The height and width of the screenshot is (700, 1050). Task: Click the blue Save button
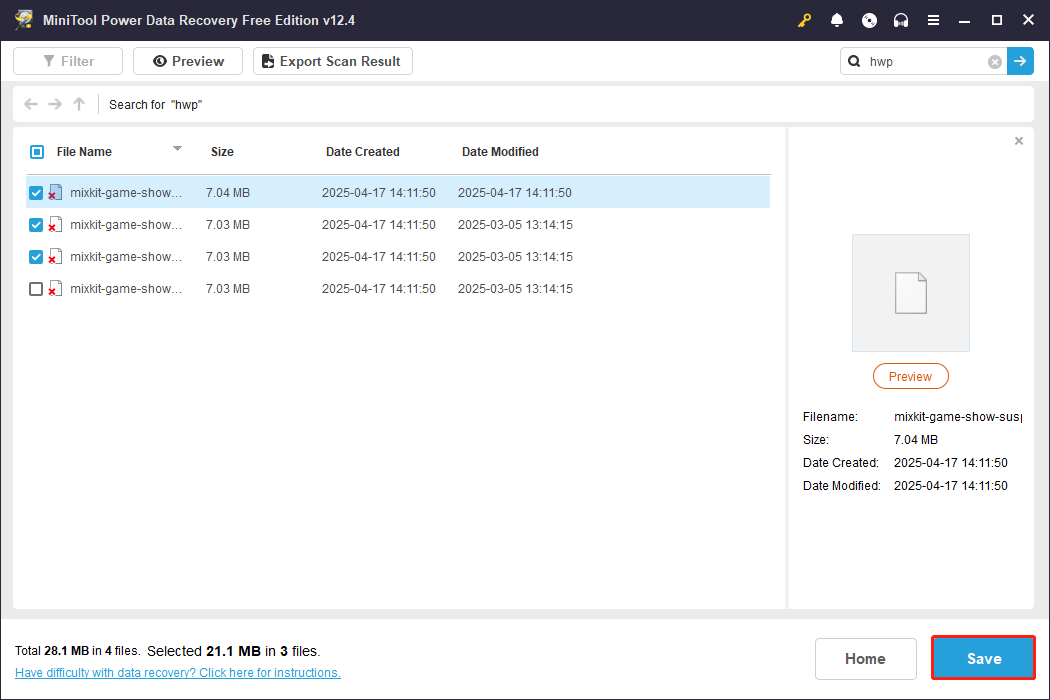(x=984, y=658)
